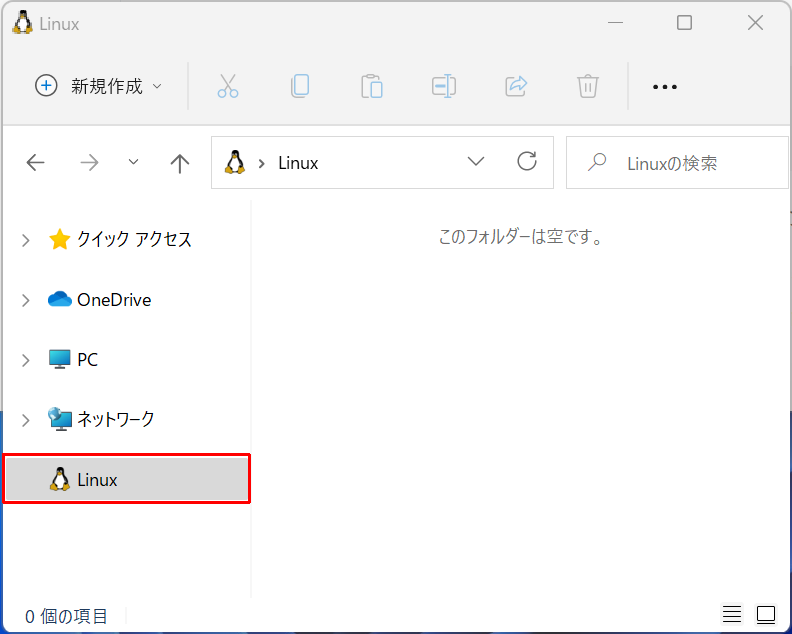The image size is (792, 634).
Task: Minimize the Linux window
Action: click(x=615, y=23)
